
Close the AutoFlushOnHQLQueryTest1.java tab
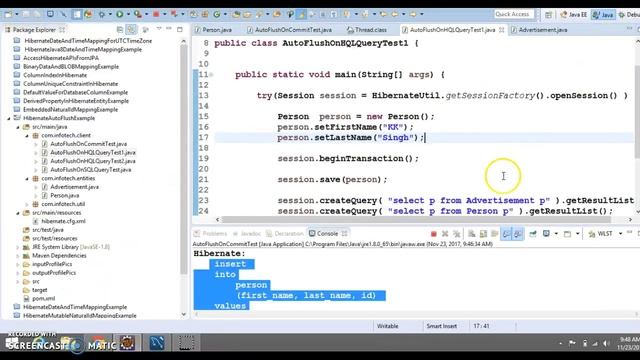coord(501,30)
